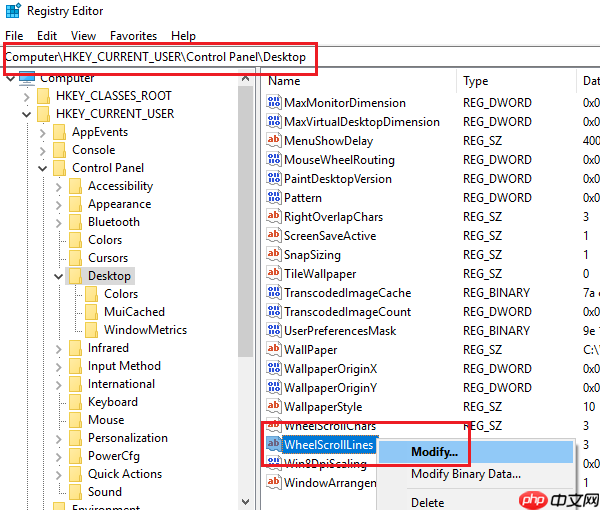Screen dimensions: 600x510
Task: Collapse the Desktop key
Action: coord(59,276)
